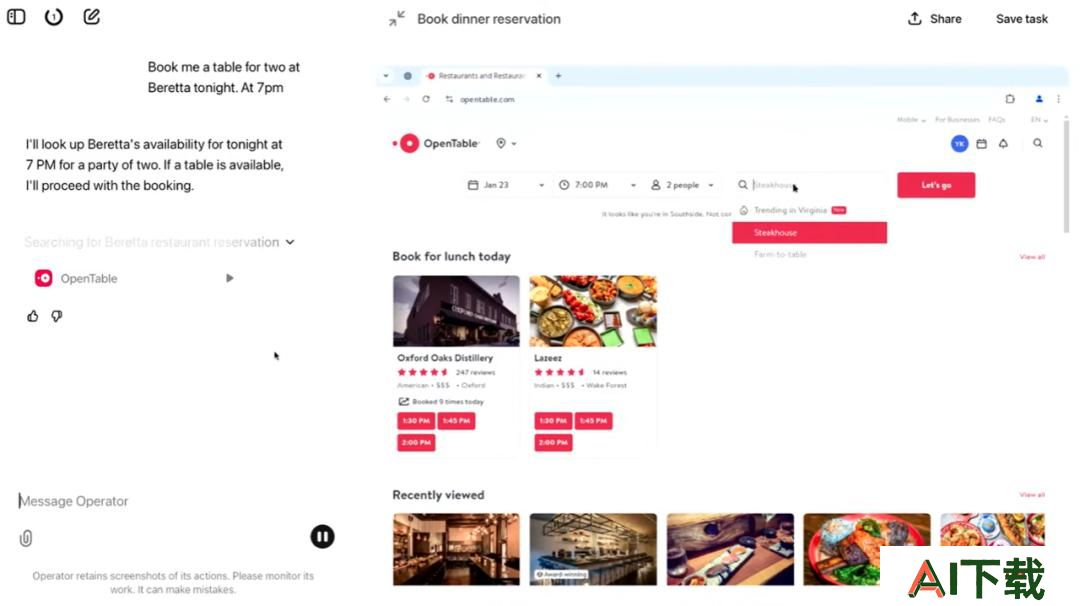Open the Award-winning Recently viewed thumbnail
The image size is (1080, 606).
click(593, 550)
